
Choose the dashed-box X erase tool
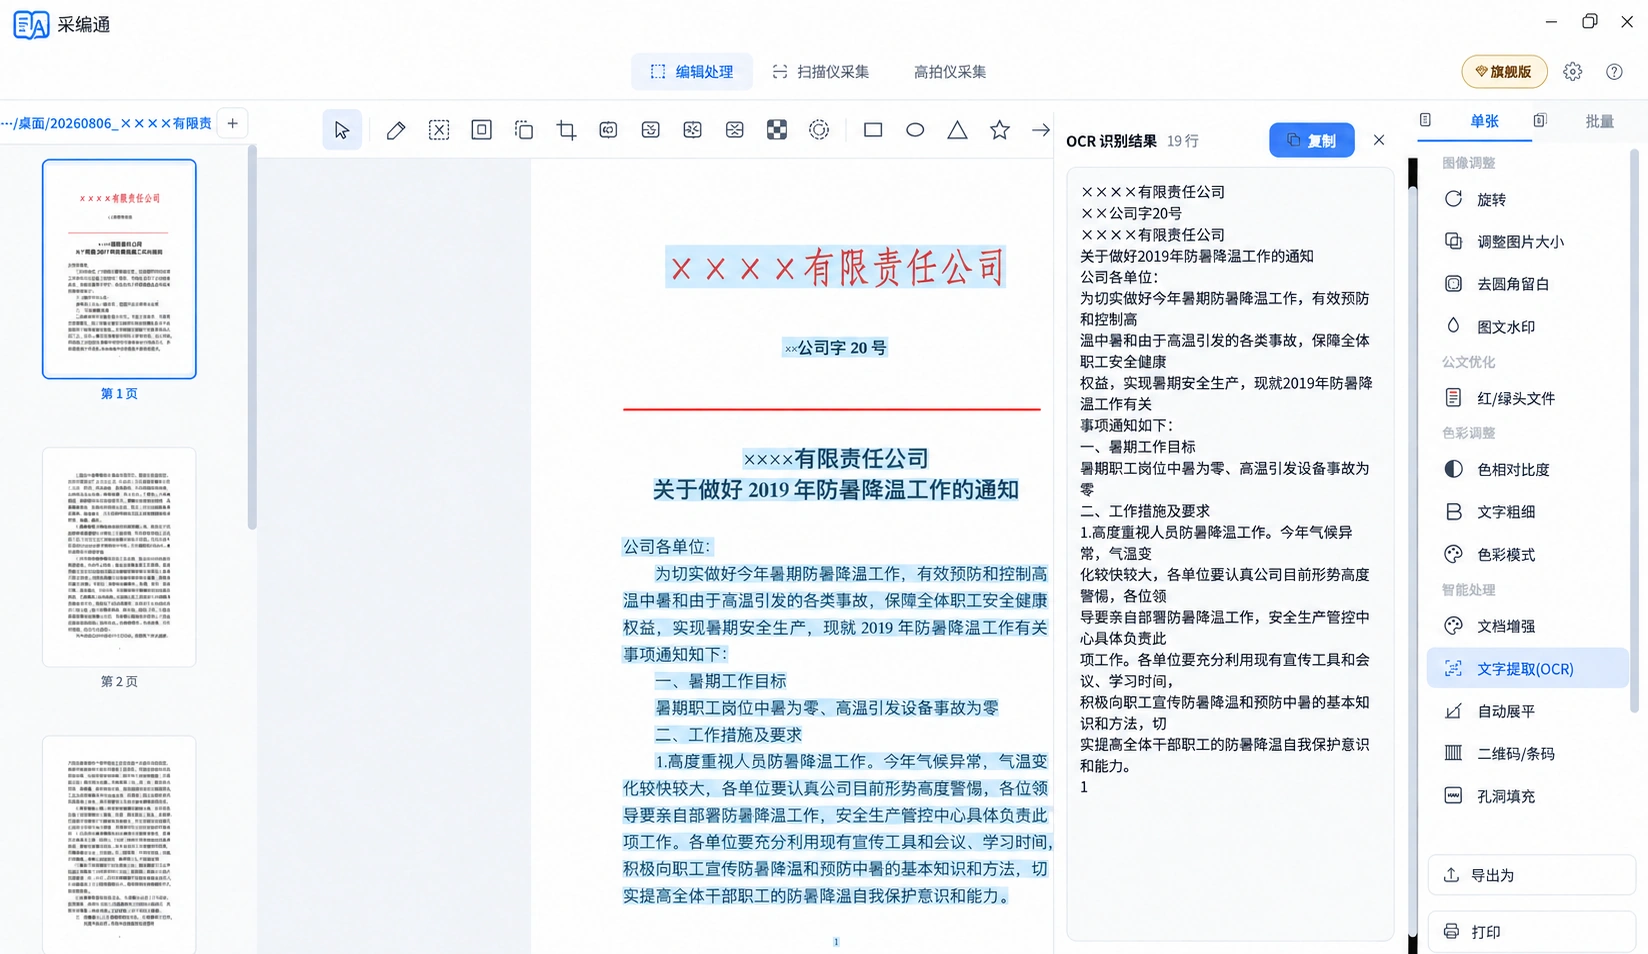439,130
